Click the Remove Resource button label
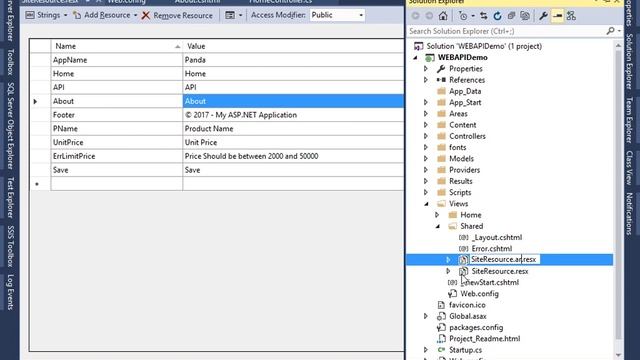 click(183, 16)
